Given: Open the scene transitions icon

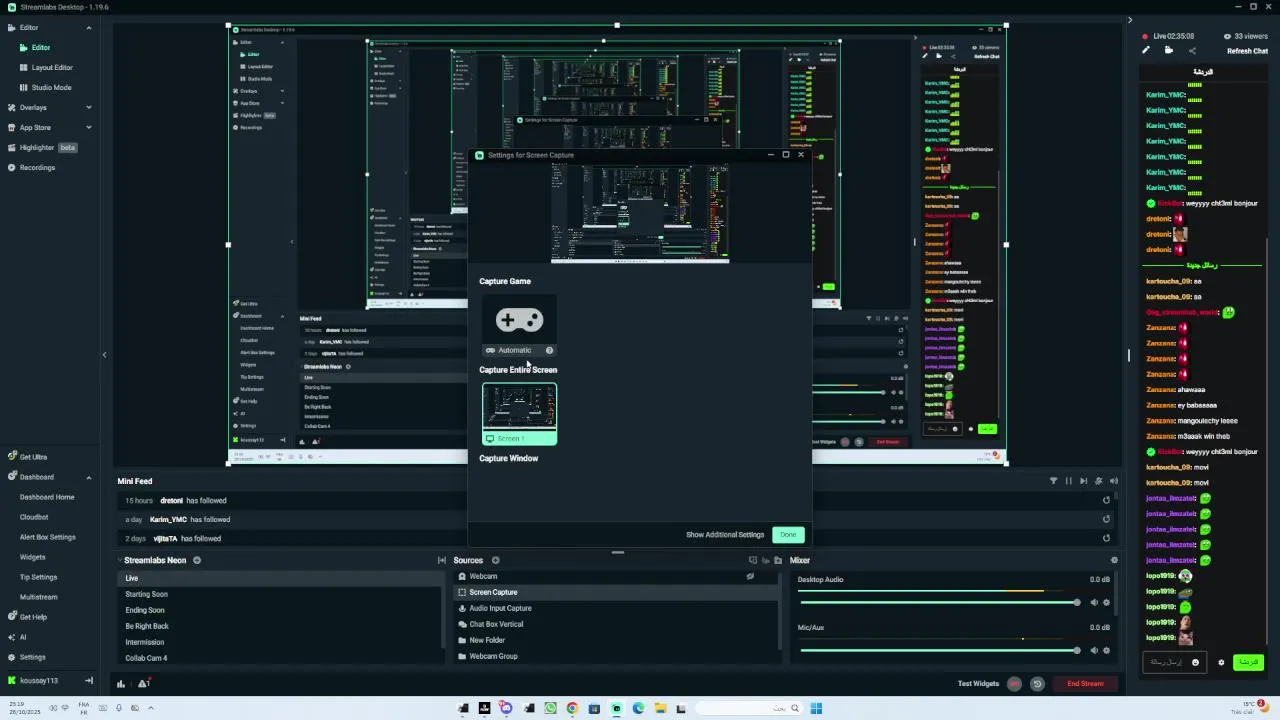Looking at the screenshot, I should point(441,560).
